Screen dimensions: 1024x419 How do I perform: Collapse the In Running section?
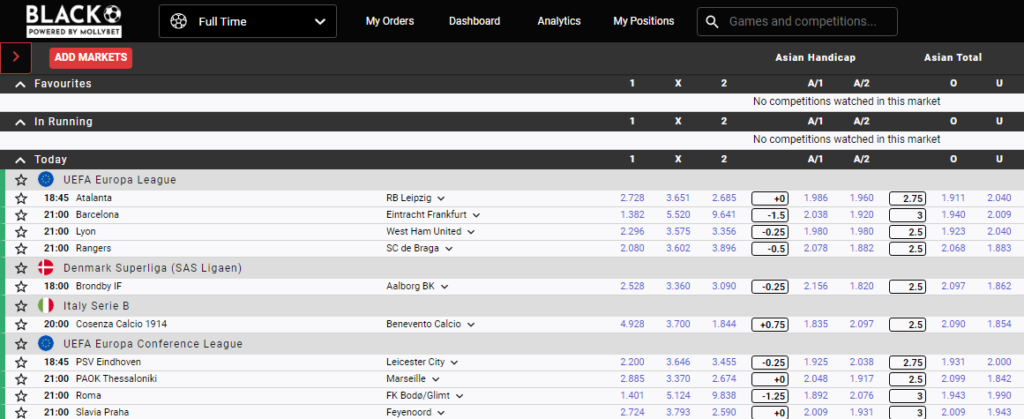(x=21, y=122)
